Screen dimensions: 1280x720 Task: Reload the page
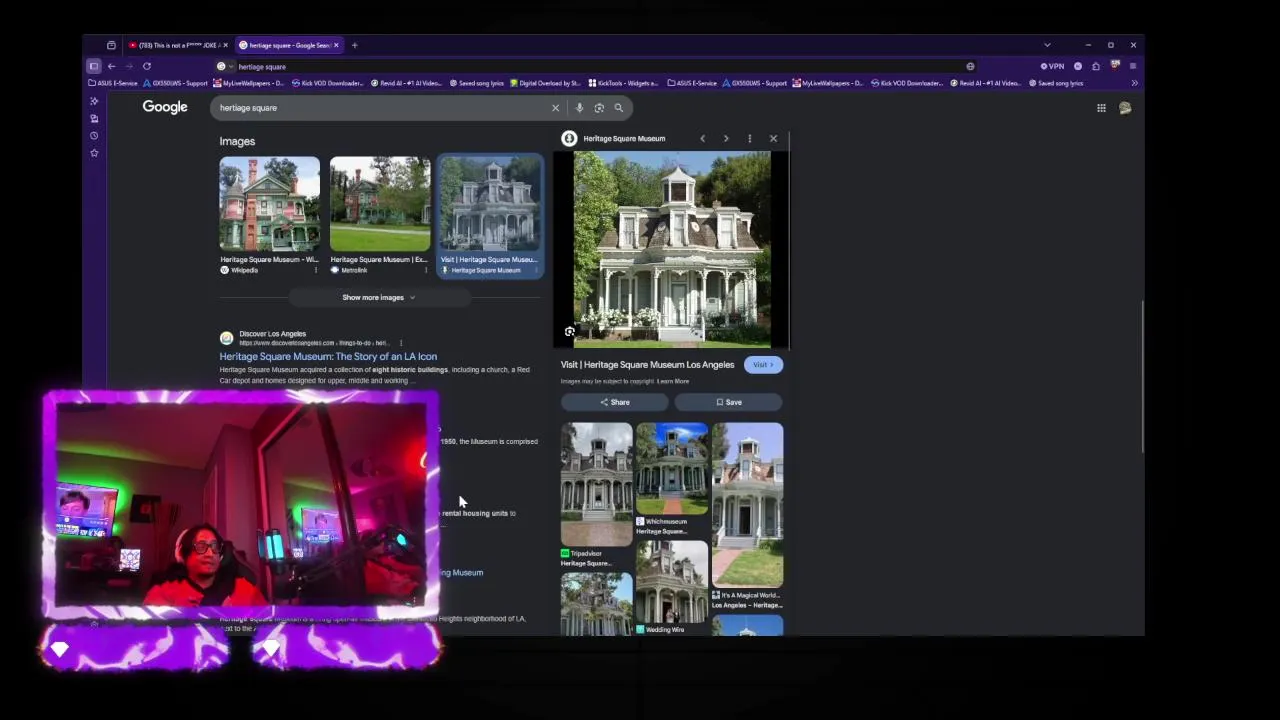click(x=147, y=66)
